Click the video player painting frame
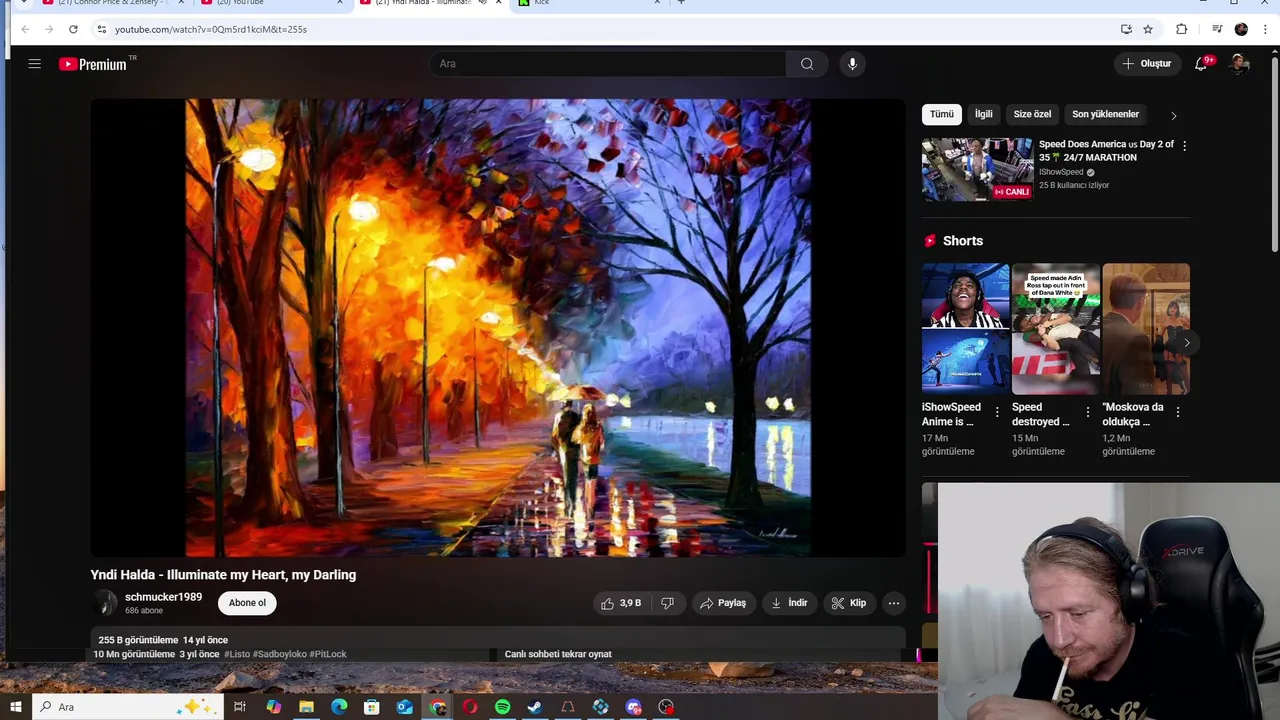1280x720 pixels. (x=498, y=328)
